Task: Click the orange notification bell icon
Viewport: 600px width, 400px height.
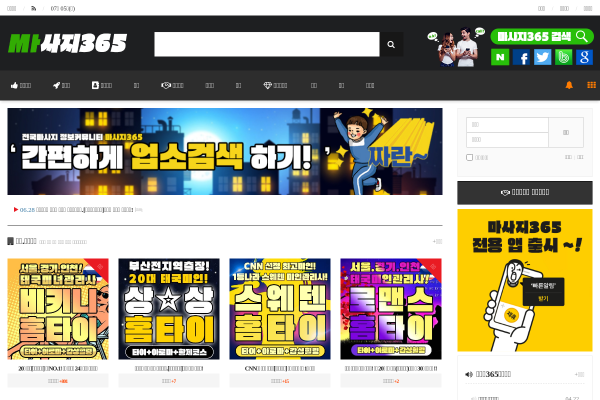Action: pyautogui.click(x=569, y=85)
